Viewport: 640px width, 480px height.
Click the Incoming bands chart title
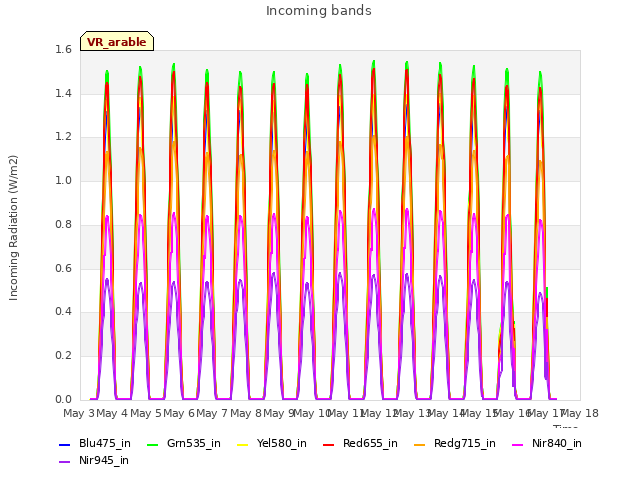319,11
